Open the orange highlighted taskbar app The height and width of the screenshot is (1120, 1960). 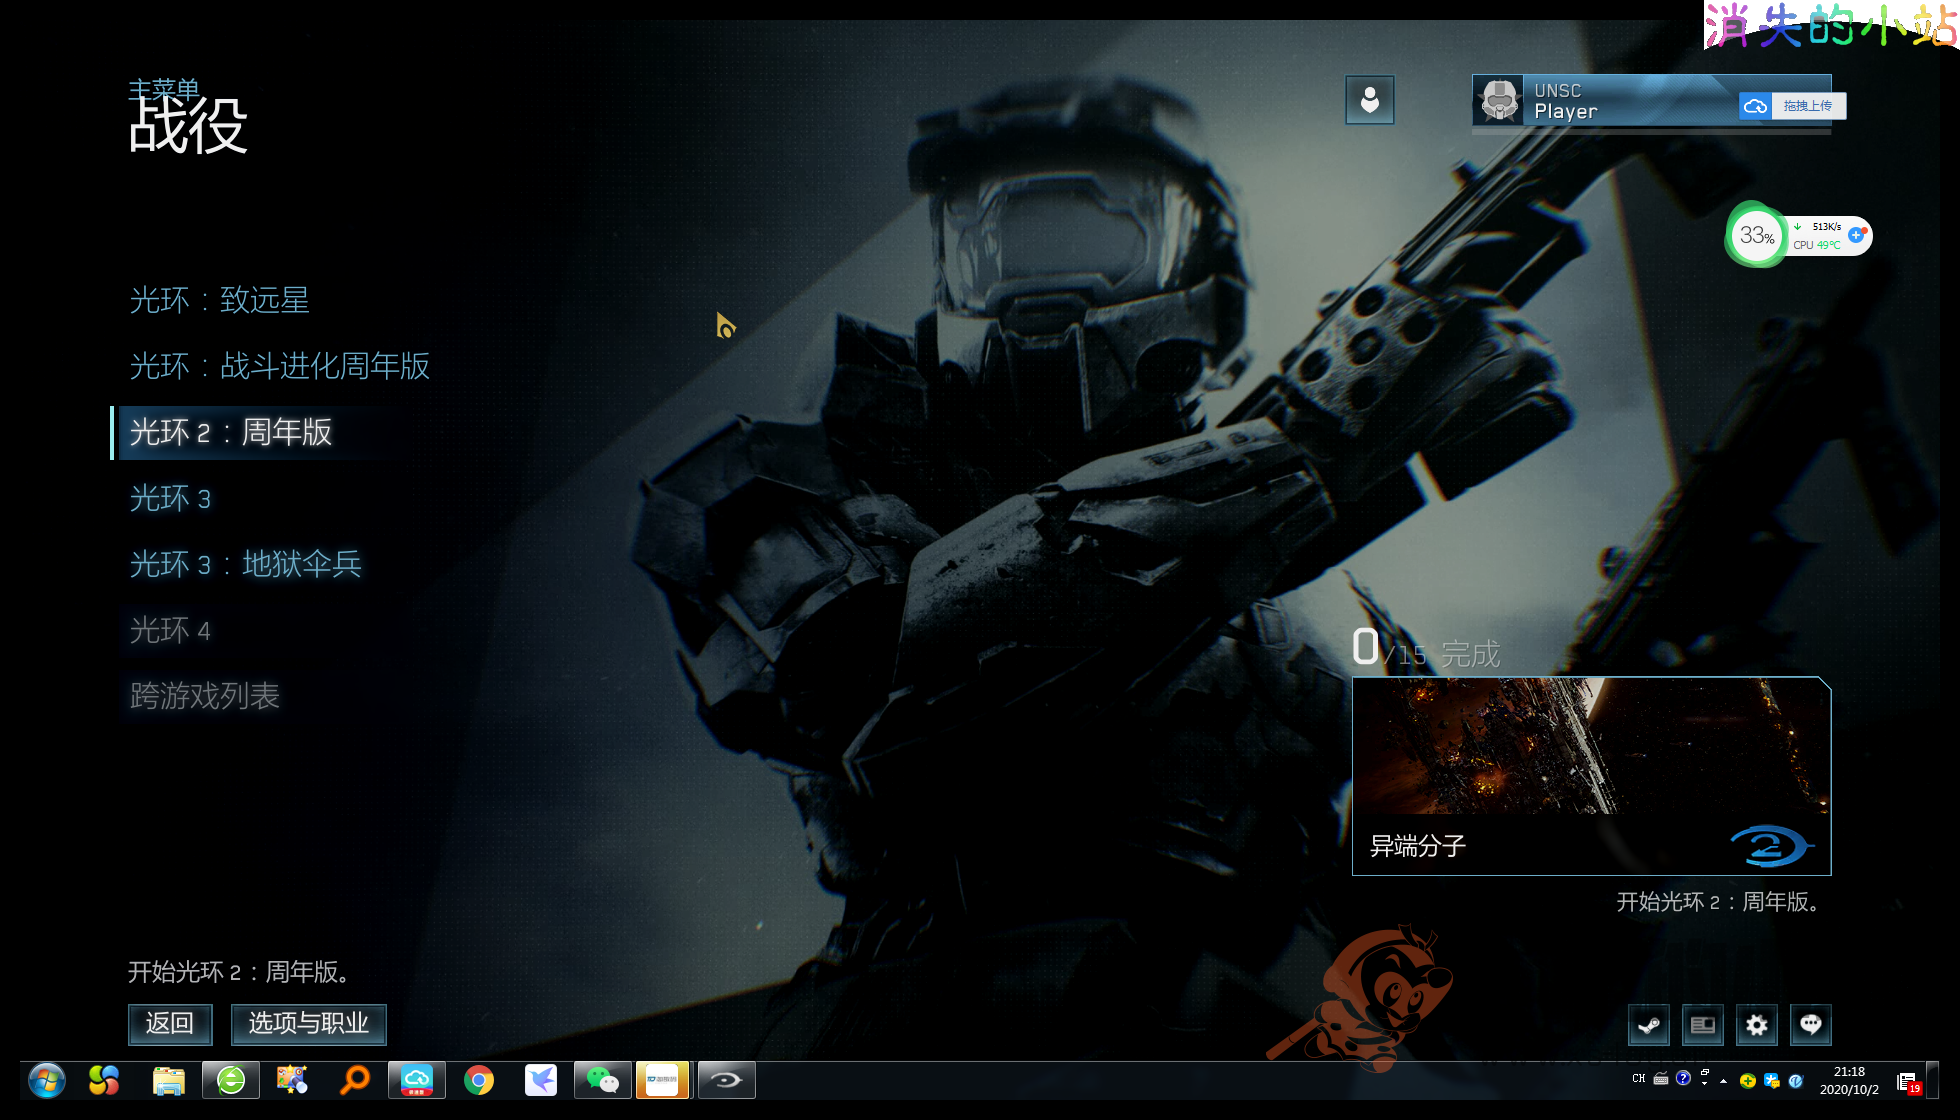coord(662,1080)
